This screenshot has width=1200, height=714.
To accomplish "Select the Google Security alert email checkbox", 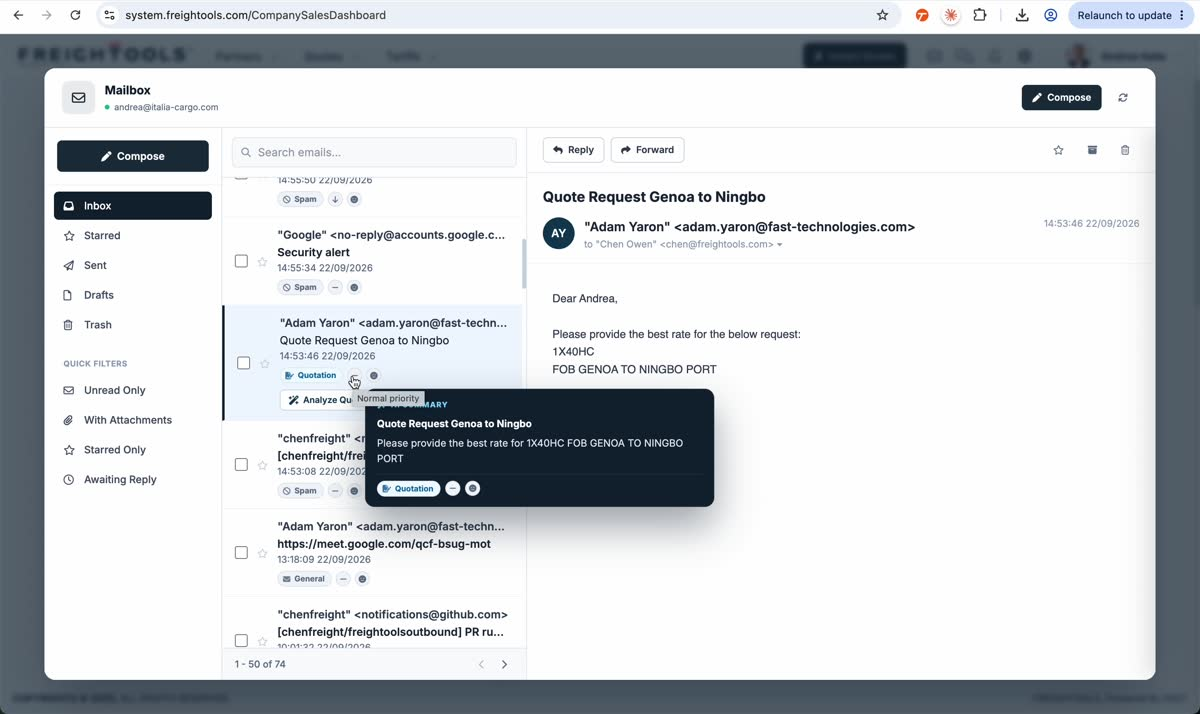I will 241,261.
